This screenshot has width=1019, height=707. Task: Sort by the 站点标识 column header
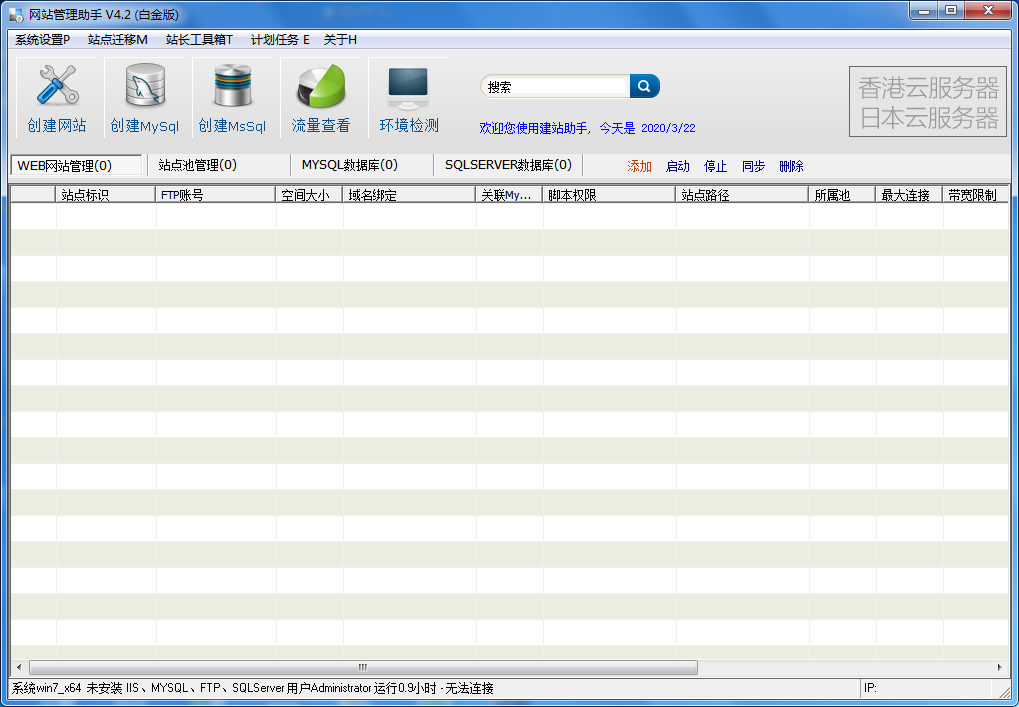pos(105,195)
